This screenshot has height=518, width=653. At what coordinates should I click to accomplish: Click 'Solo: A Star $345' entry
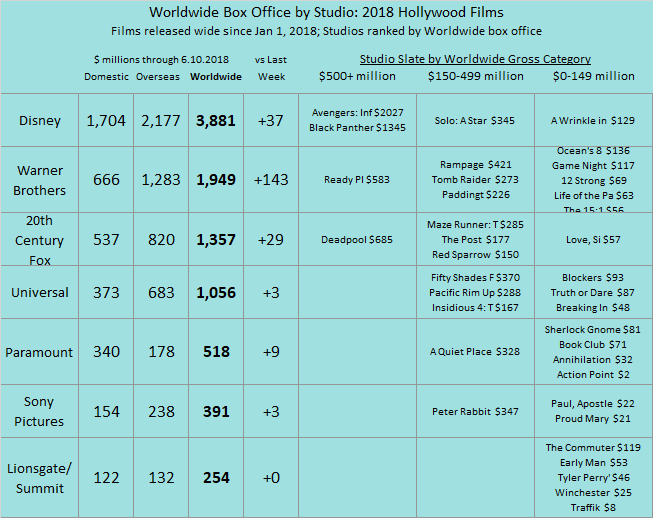click(x=475, y=121)
